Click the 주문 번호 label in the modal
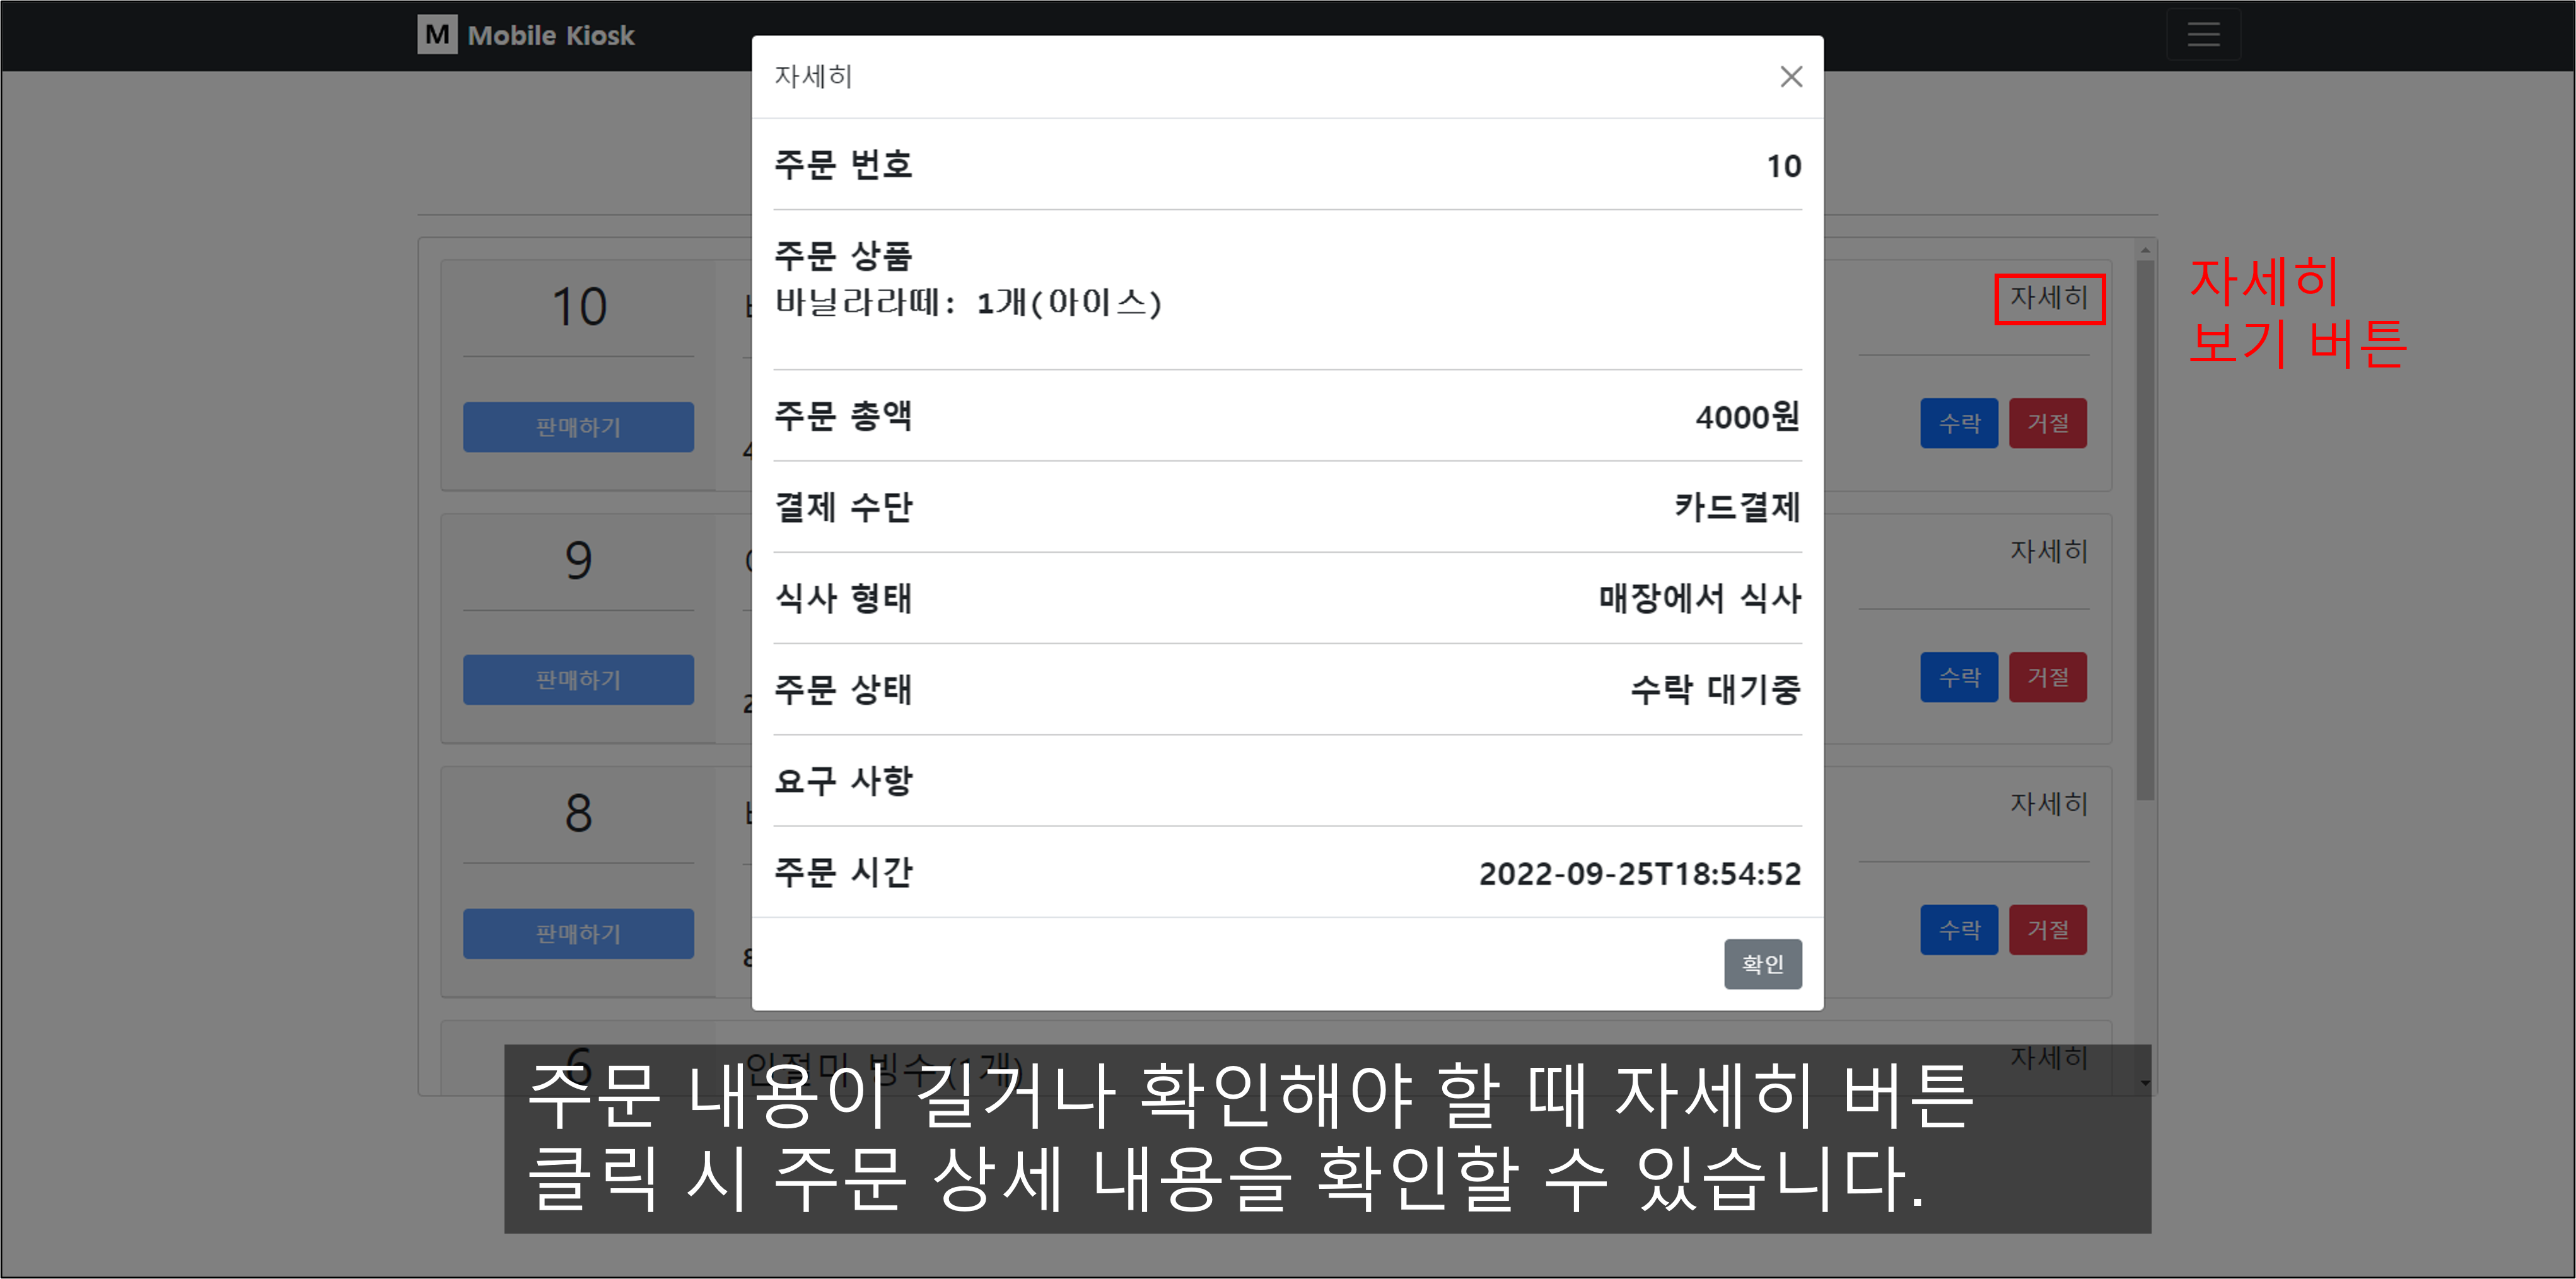The image size is (2576, 1279). pyautogui.click(x=844, y=164)
